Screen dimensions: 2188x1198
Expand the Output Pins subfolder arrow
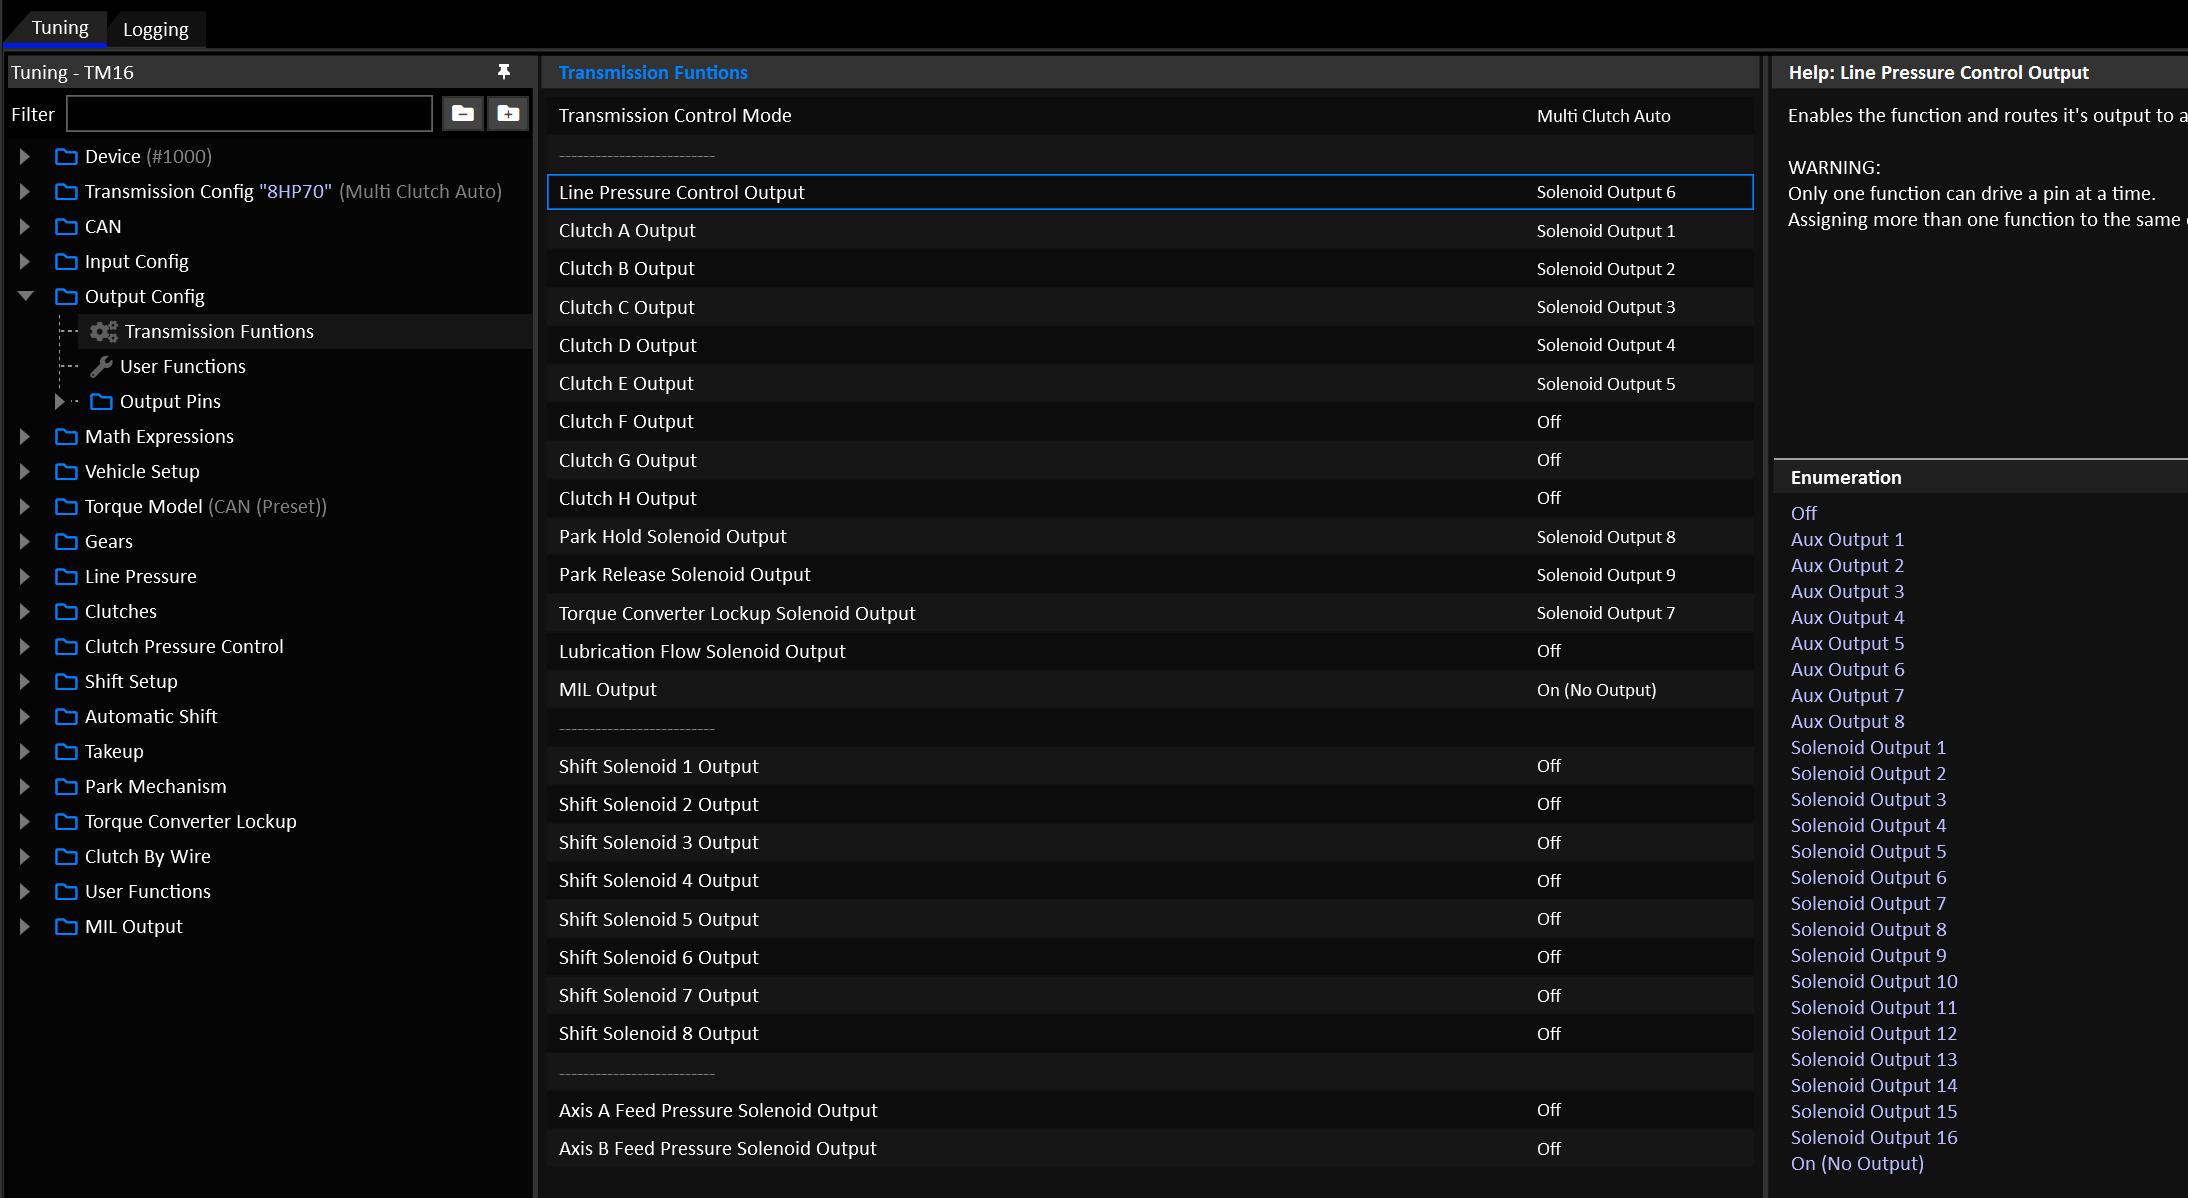tap(59, 401)
